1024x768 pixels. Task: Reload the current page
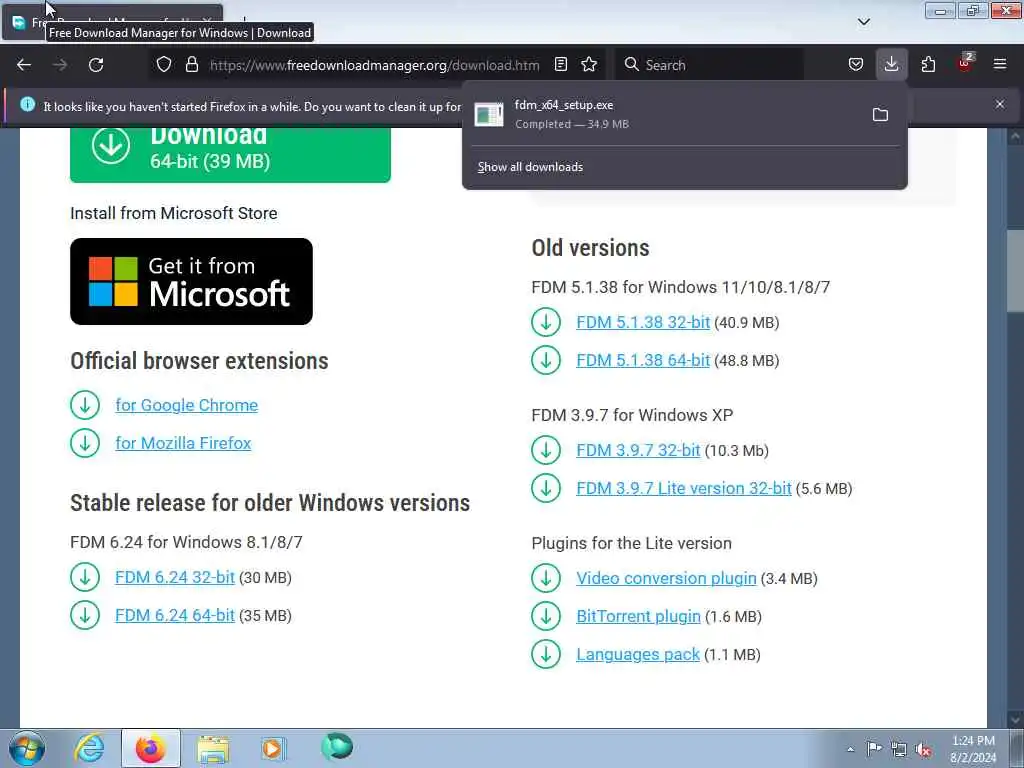coord(96,65)
